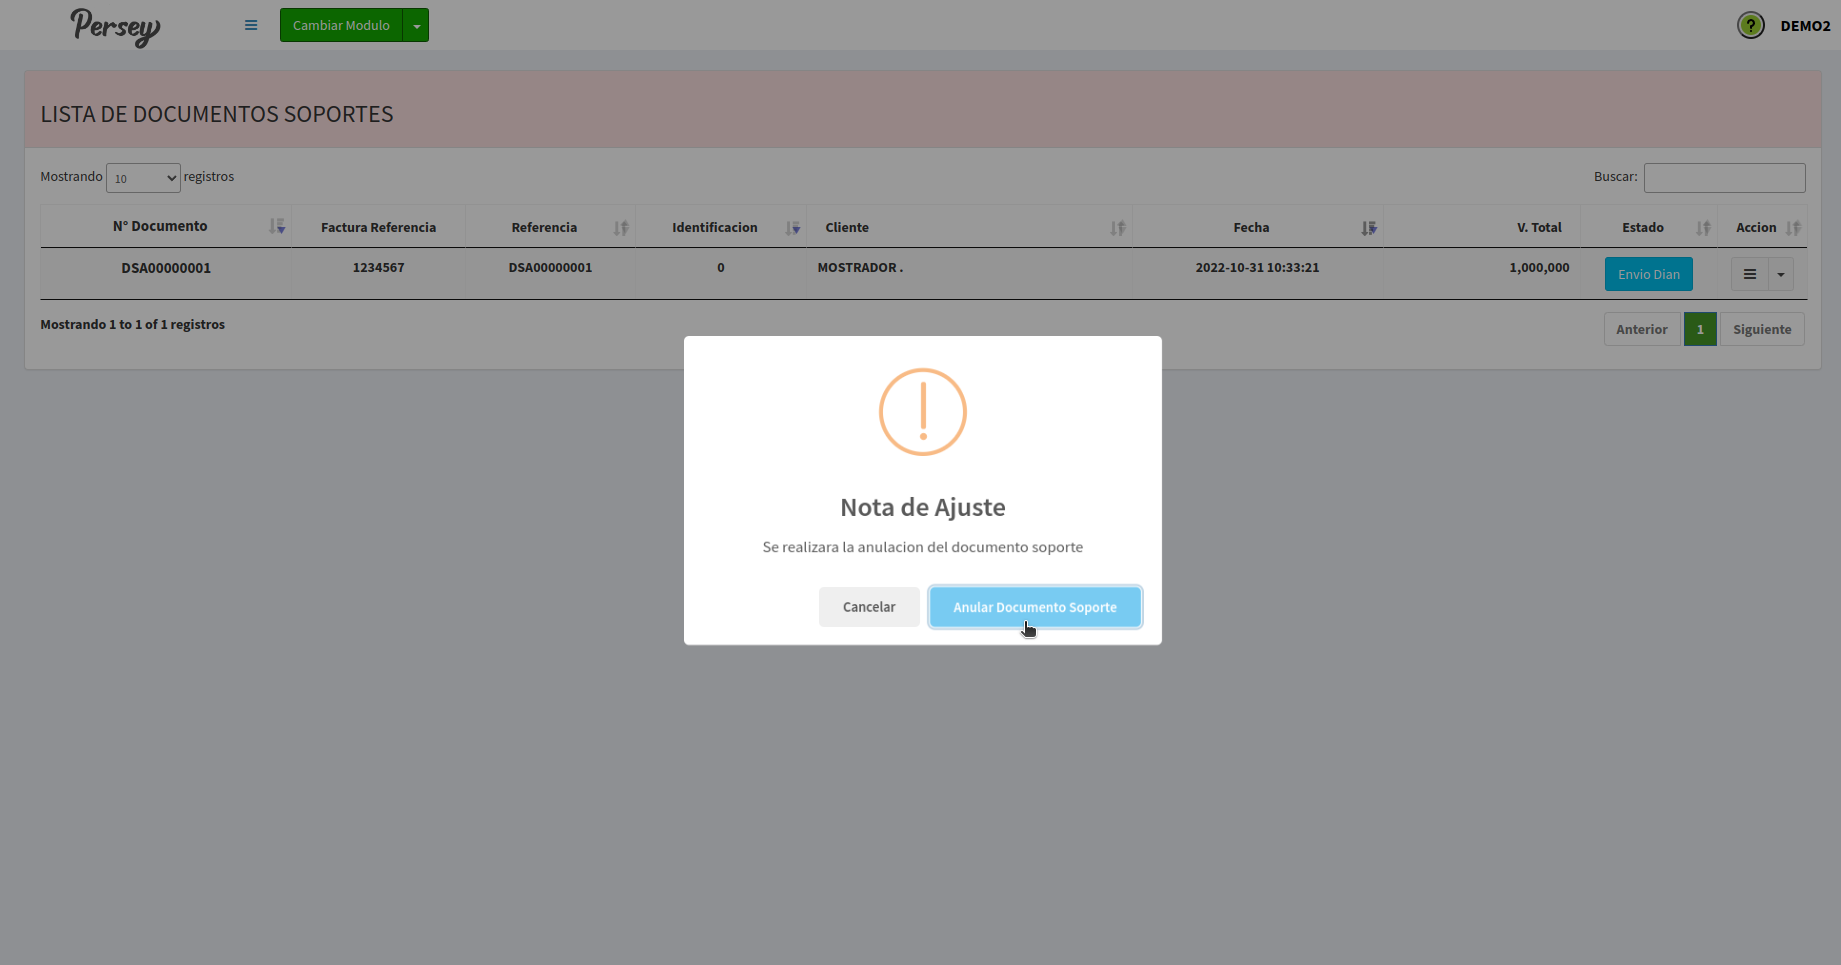The width and height of the screenshot is (1841, 965).
Task: Confirm with Anular Documento Soporte button
Action: tap(1034, 607)
